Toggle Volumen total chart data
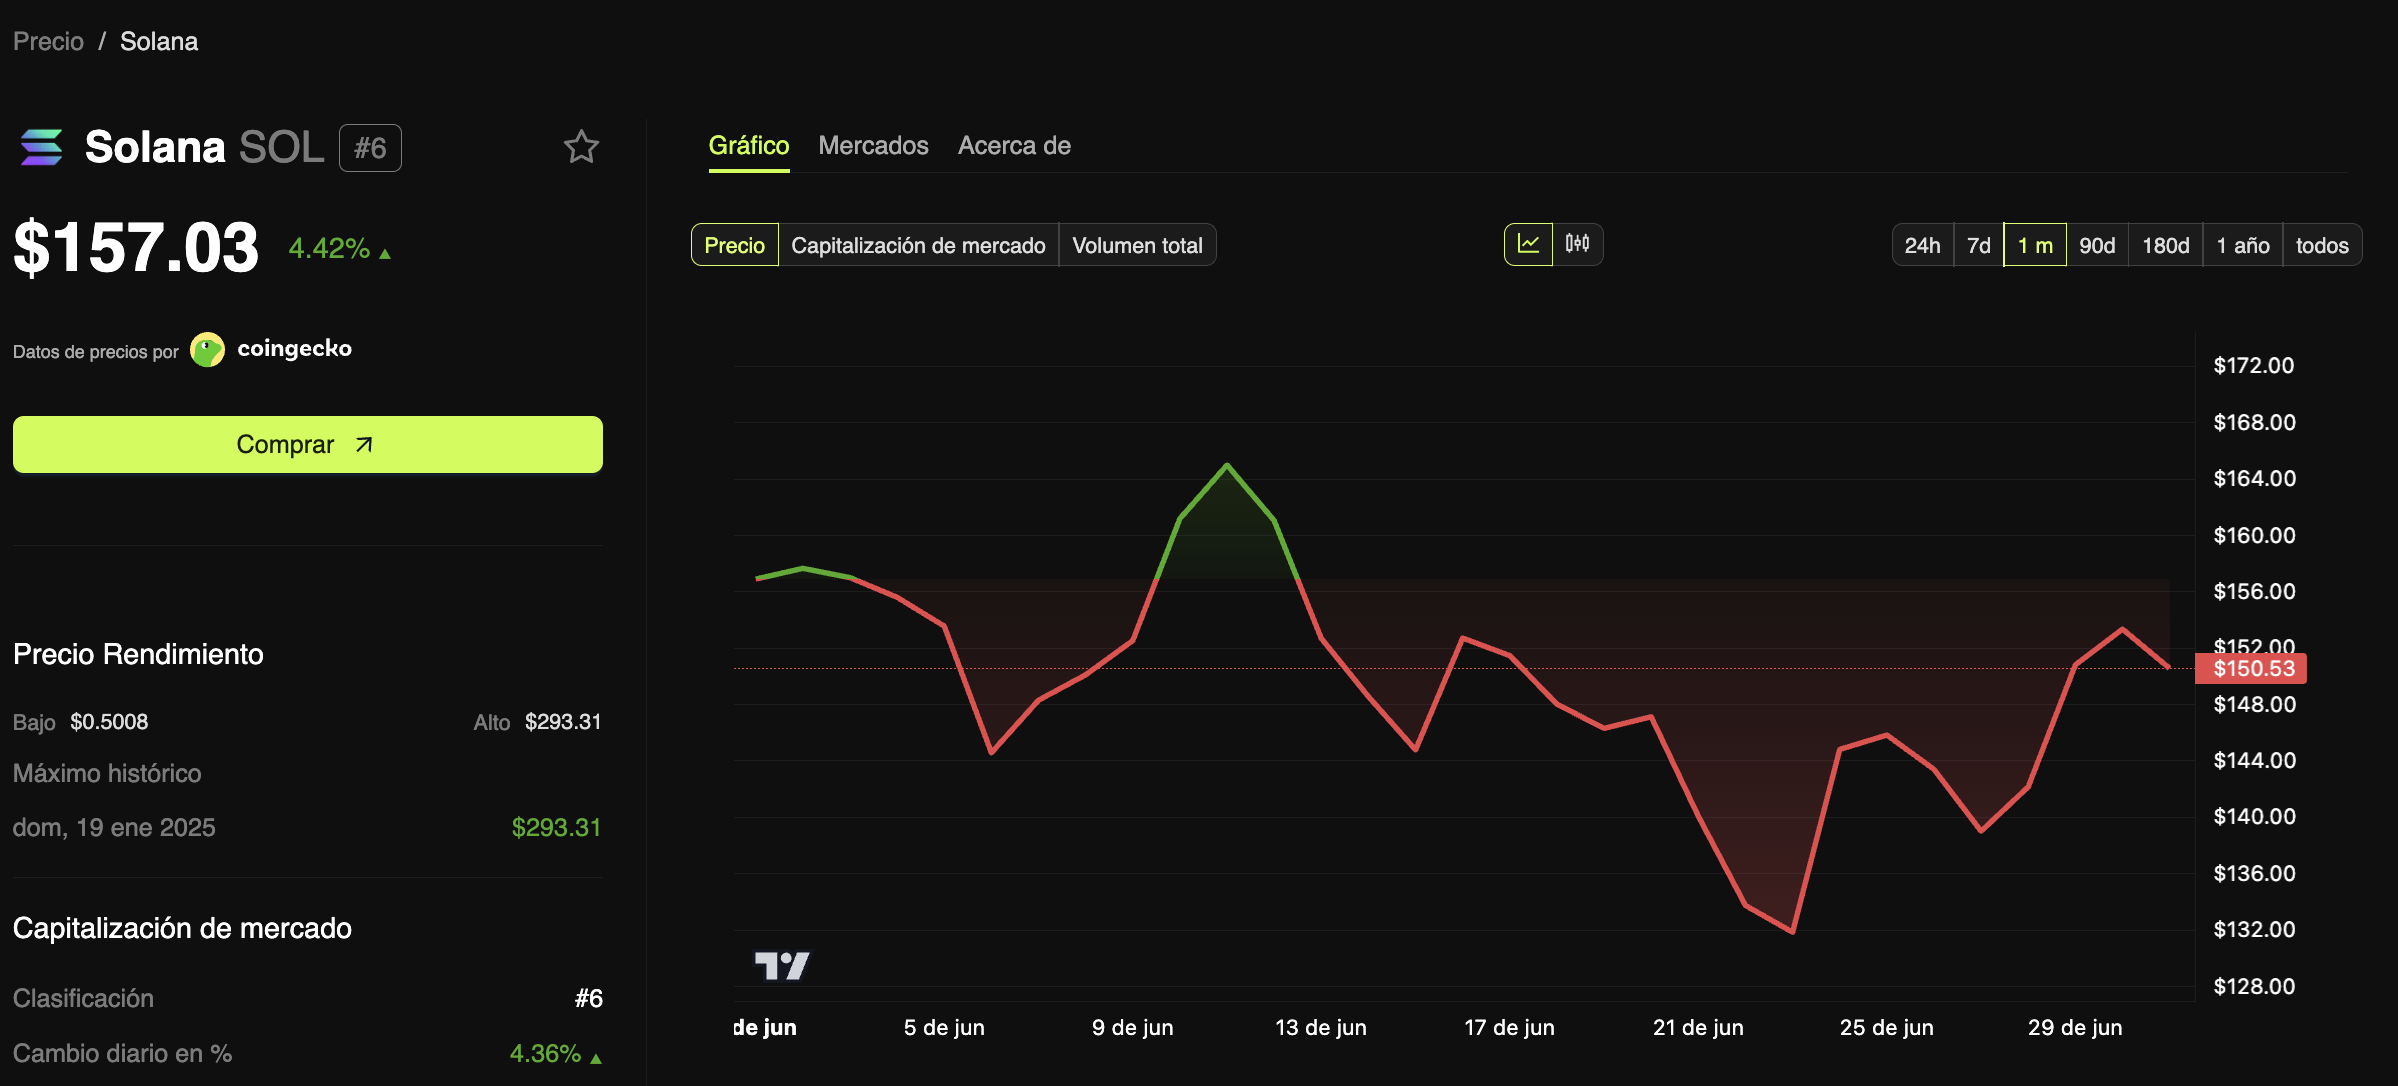Screen dimensions: 2398x1086 (x=1137, y=245)
